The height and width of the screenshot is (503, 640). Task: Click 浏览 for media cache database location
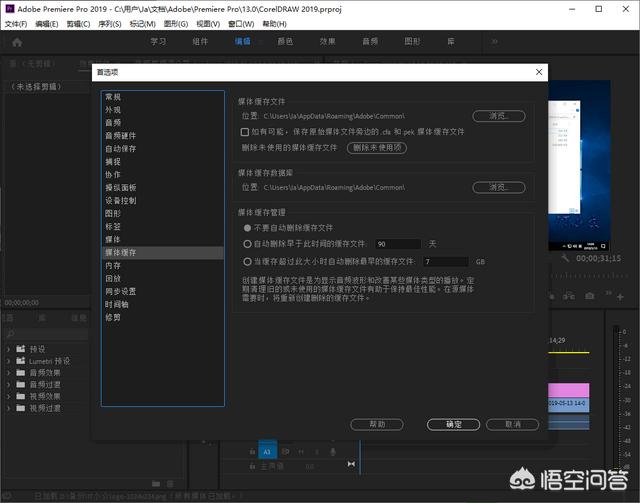tap(499, 187)
